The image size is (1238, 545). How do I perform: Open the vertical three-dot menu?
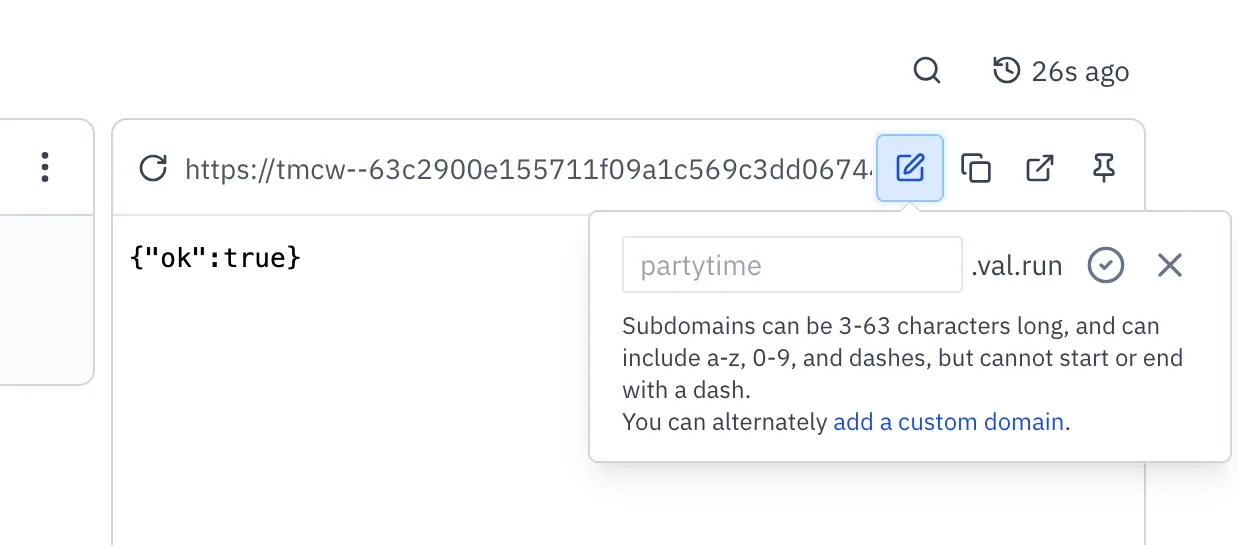44,167
